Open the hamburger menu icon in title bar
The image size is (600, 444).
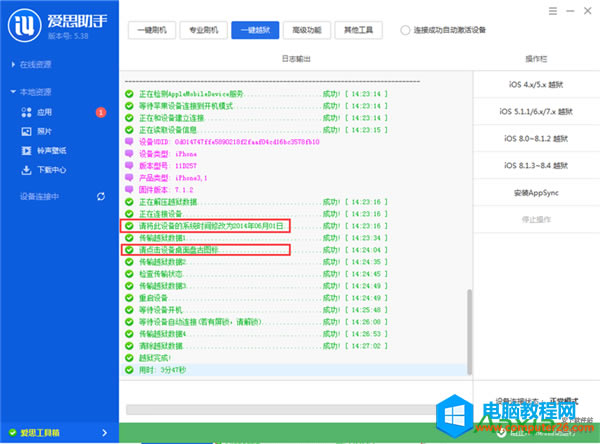point(553,11)
